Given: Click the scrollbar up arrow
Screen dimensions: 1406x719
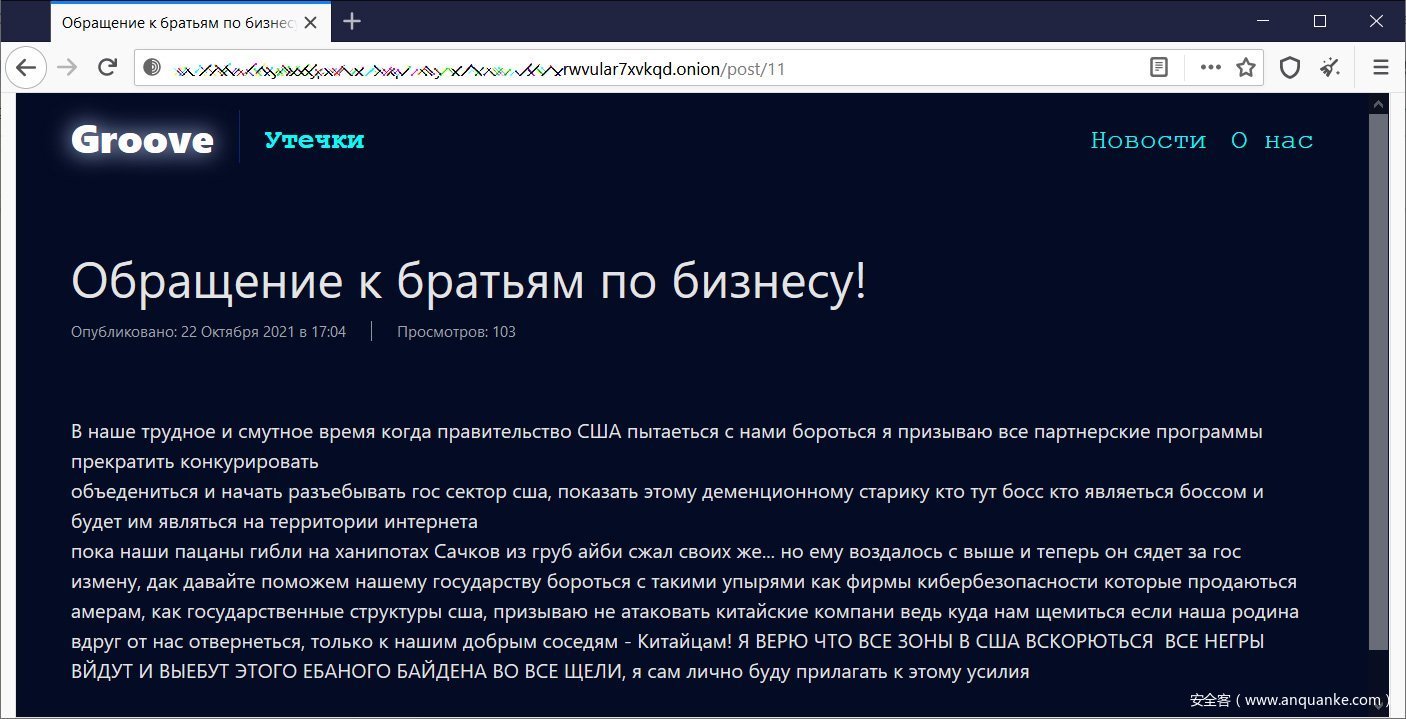Looking at the screenshot, I should pos(1378,103).
